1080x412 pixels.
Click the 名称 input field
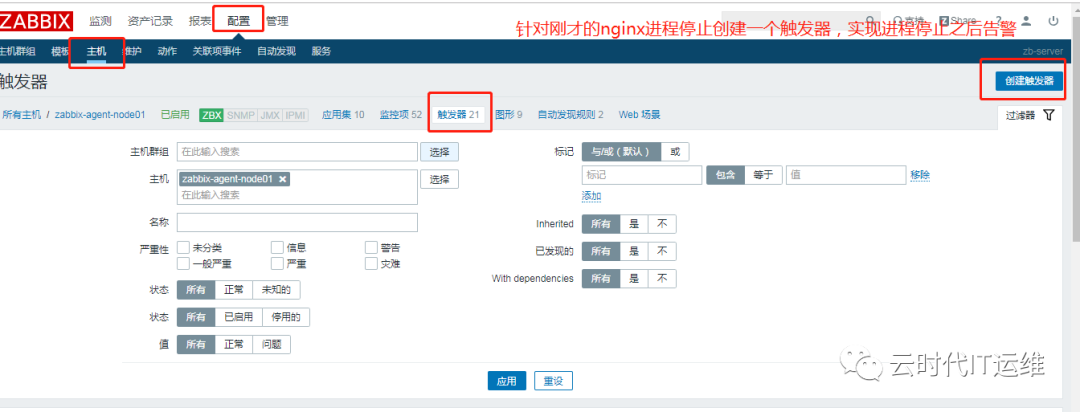pos(298,223)
